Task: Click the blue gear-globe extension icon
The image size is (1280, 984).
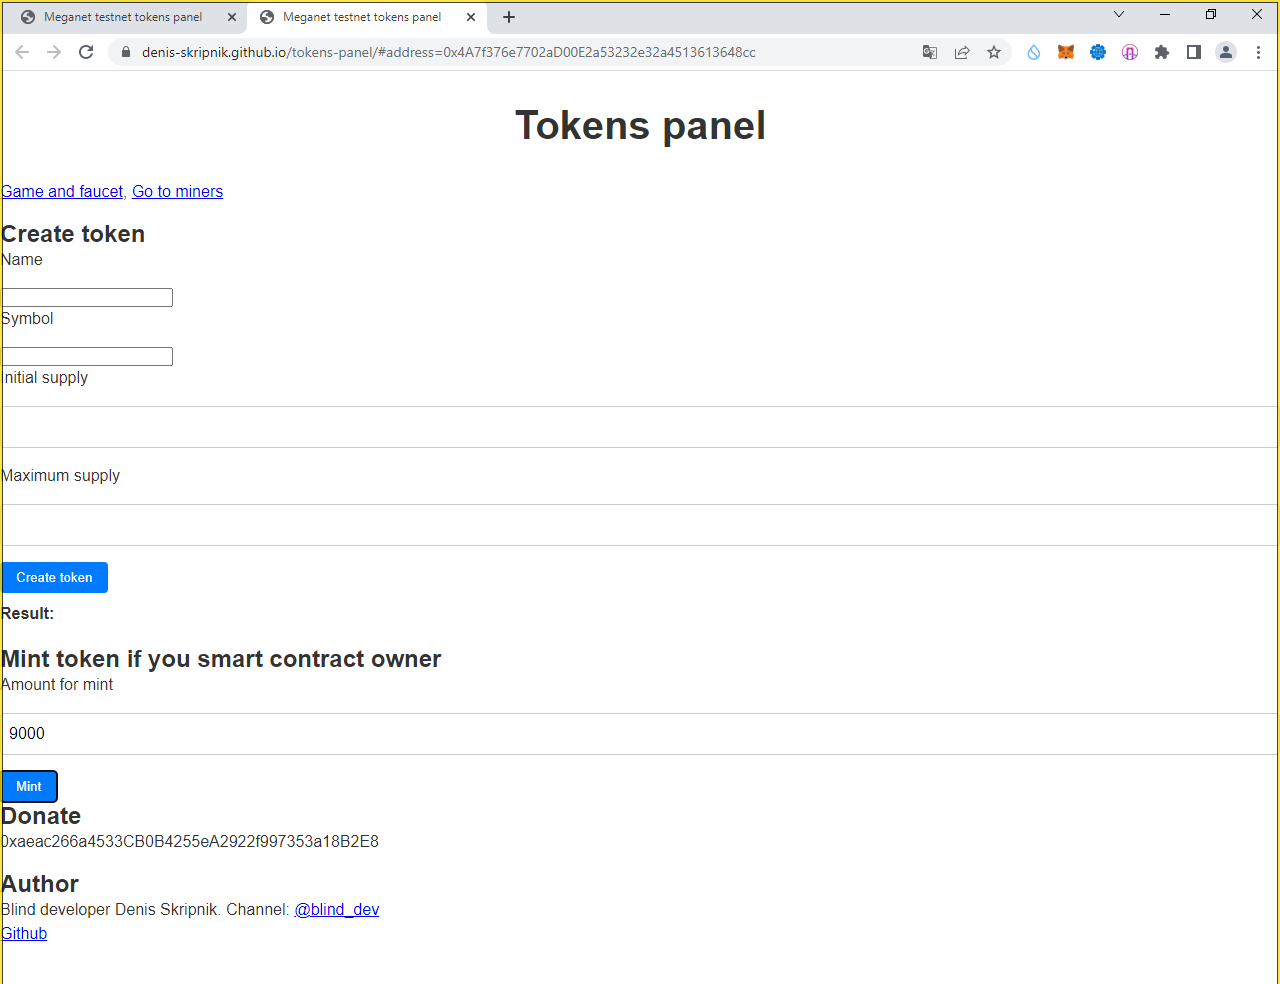Action: (1098, 52)
